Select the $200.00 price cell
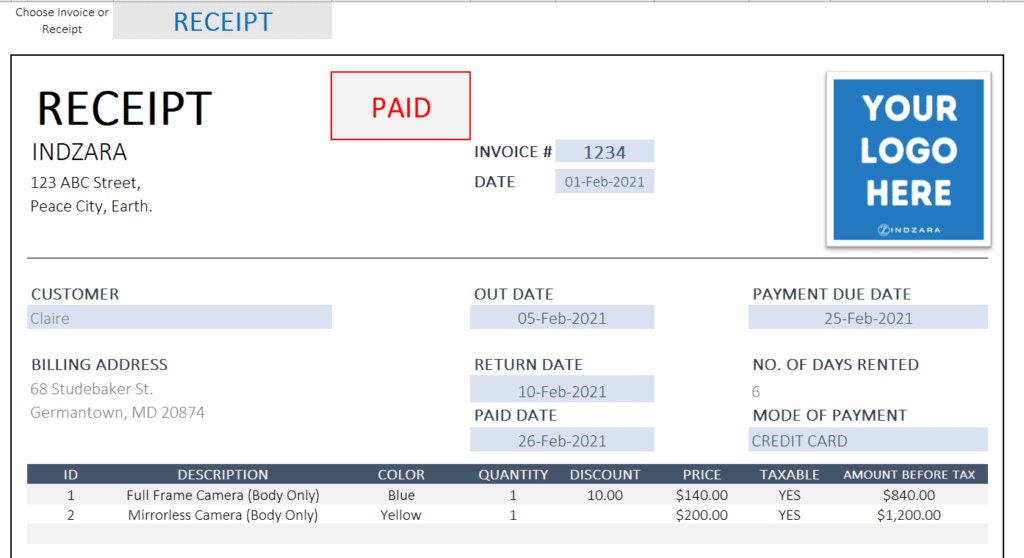The width and height of the screenshot is (1024, 558). [x=701, y=515]
